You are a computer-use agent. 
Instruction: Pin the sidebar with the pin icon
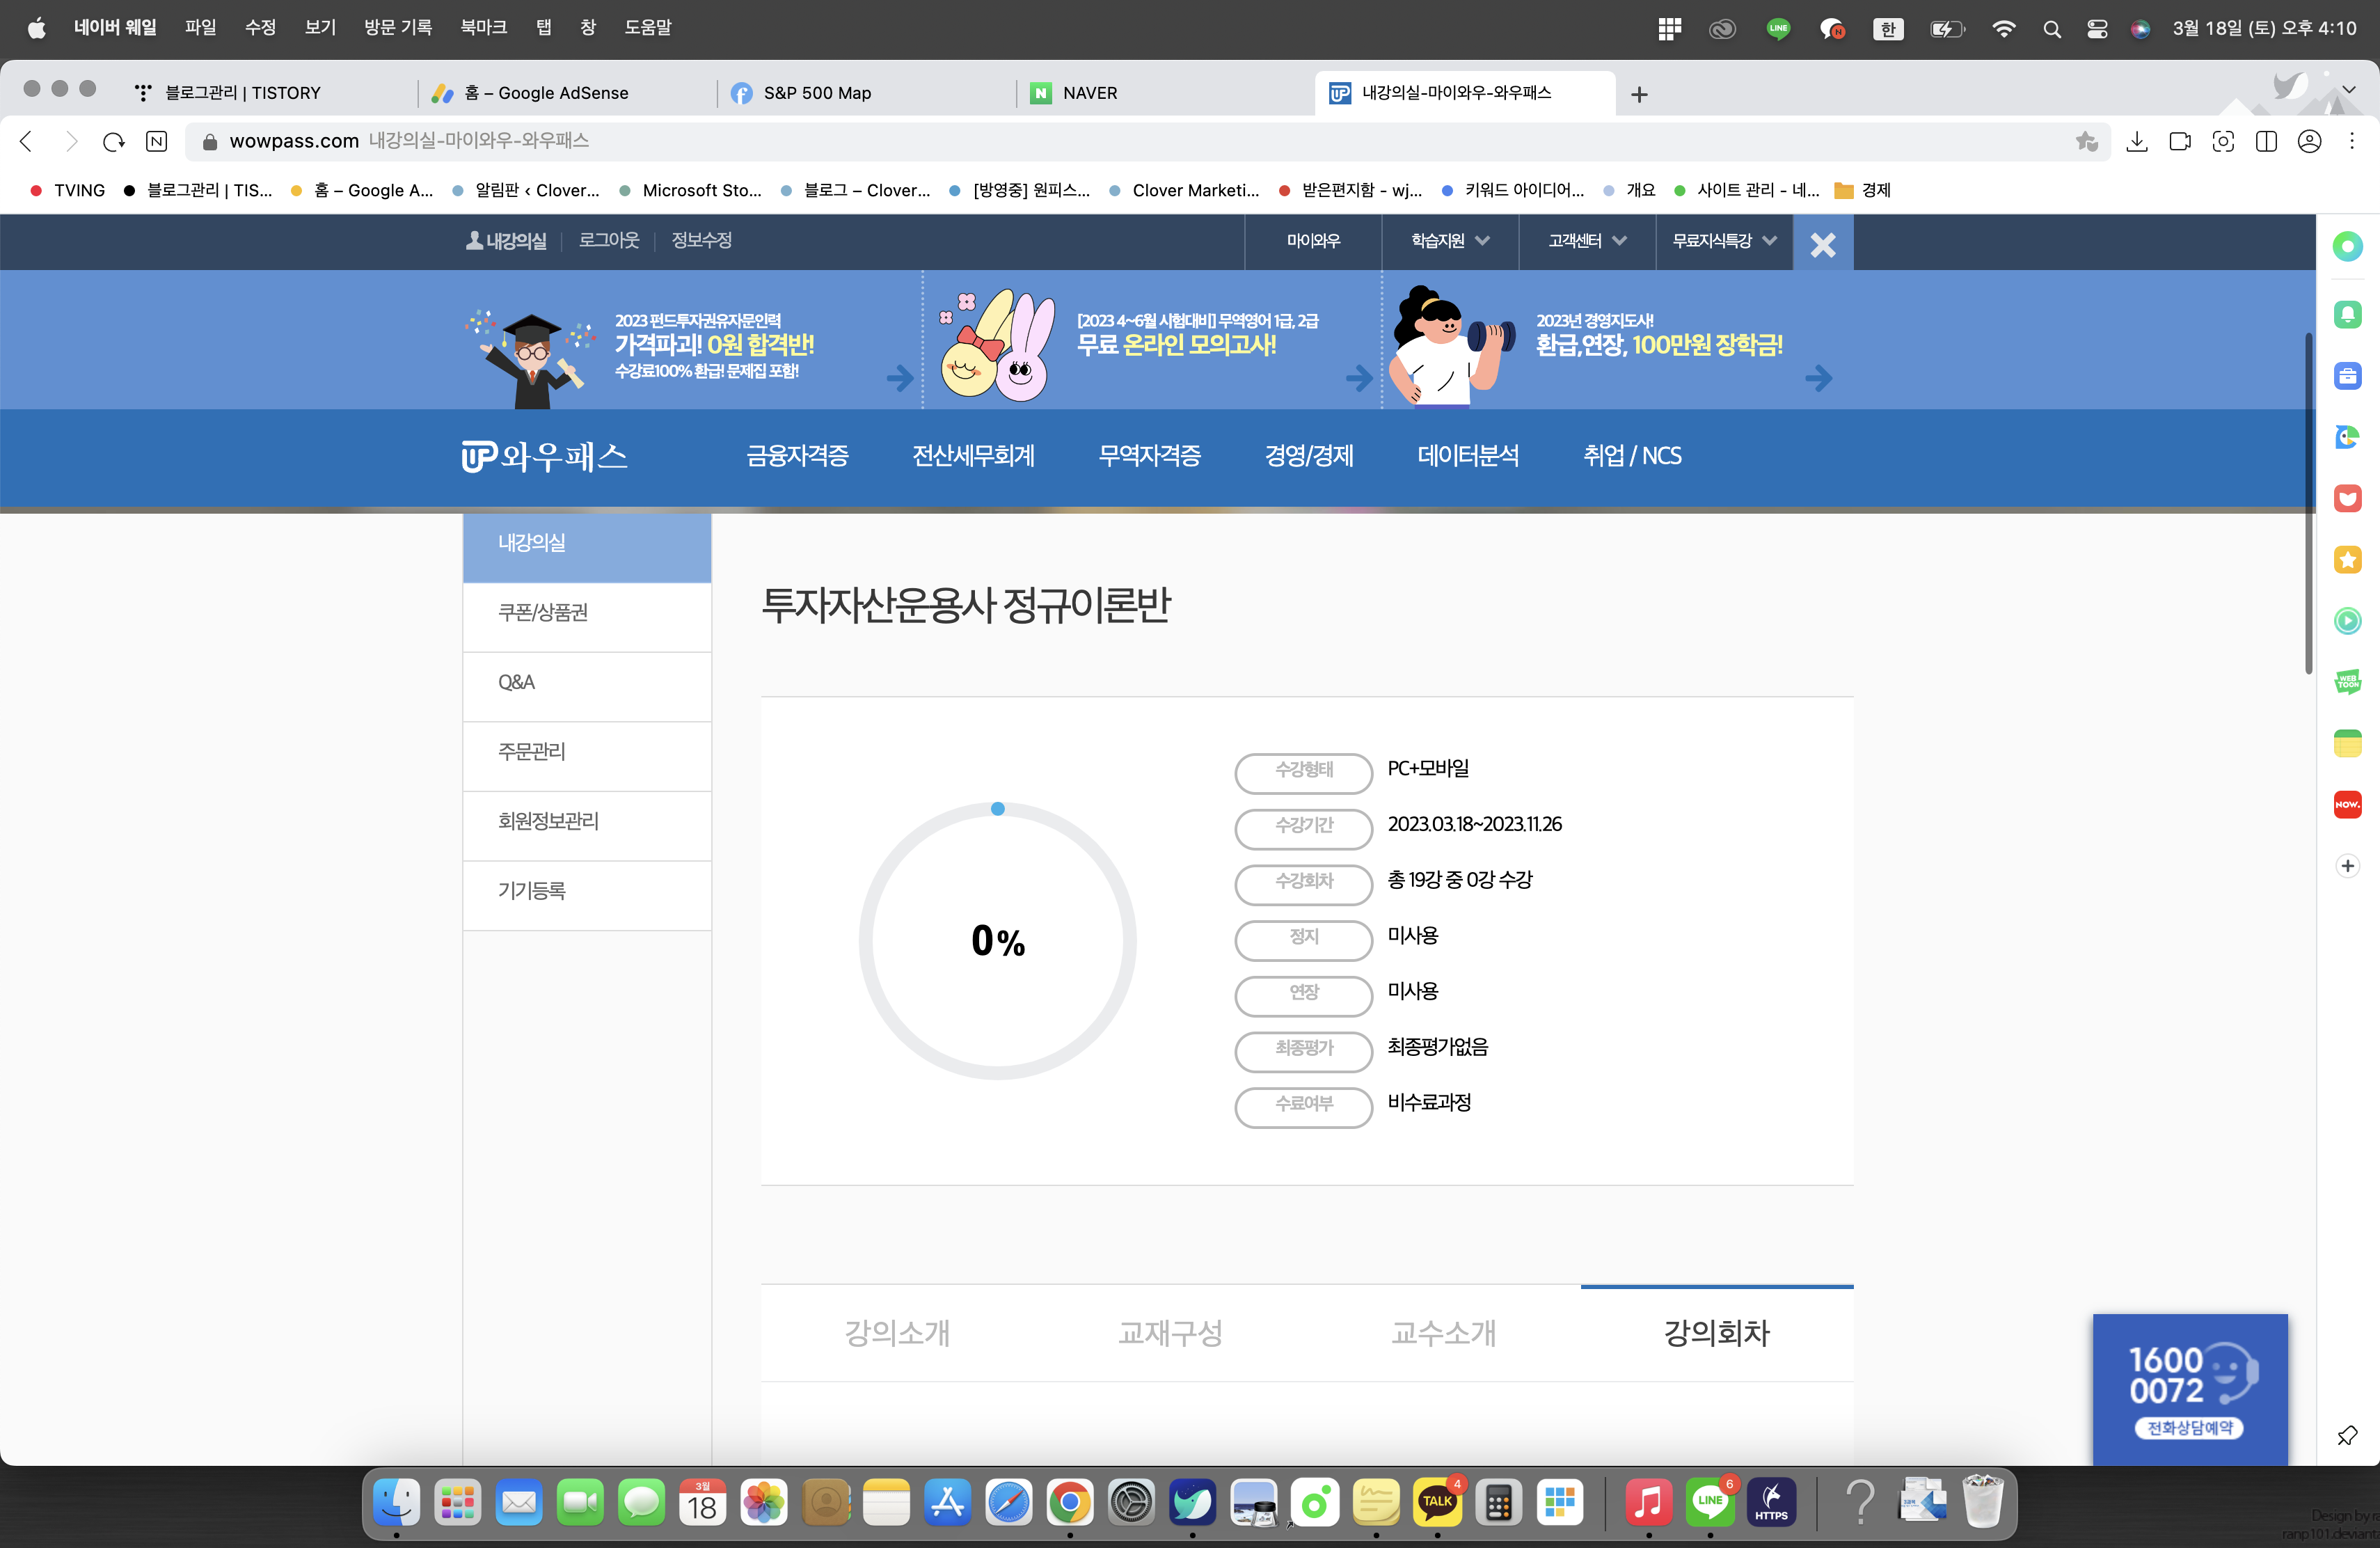click(x=2347, y=1435)
